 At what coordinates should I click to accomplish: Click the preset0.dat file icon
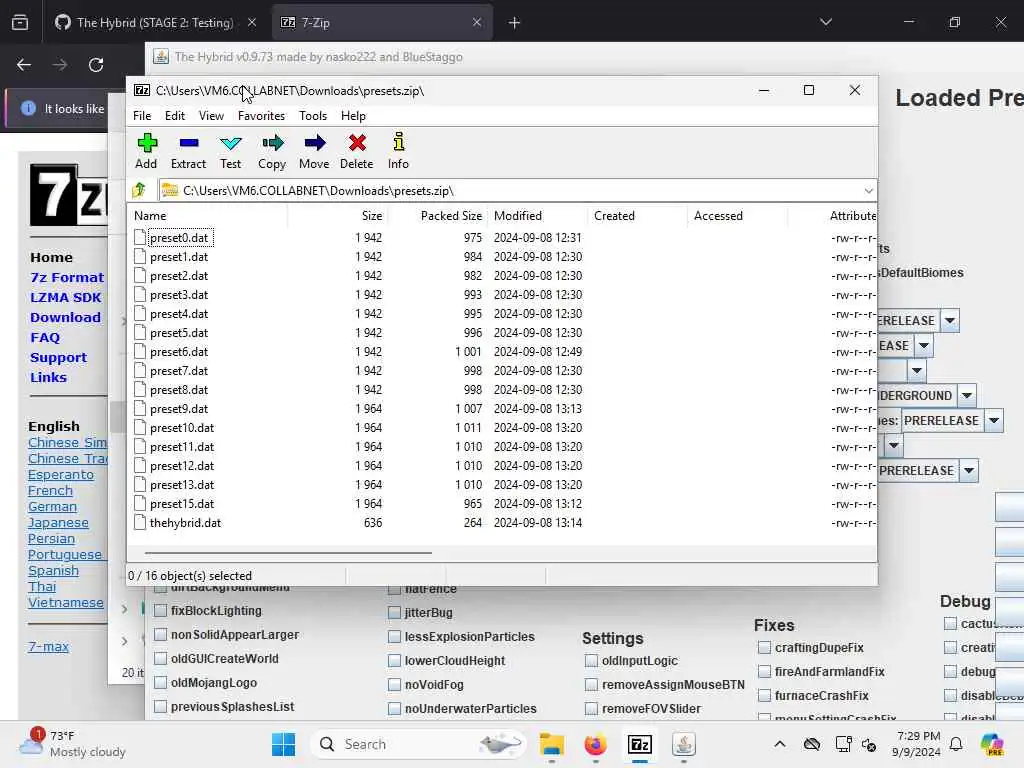[140, 237]
